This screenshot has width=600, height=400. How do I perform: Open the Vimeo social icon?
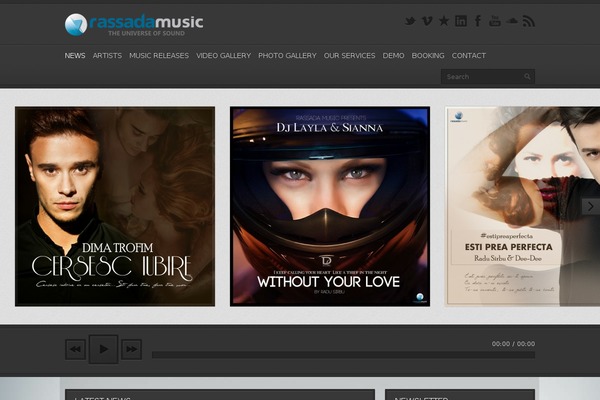[x=427, y=21]
